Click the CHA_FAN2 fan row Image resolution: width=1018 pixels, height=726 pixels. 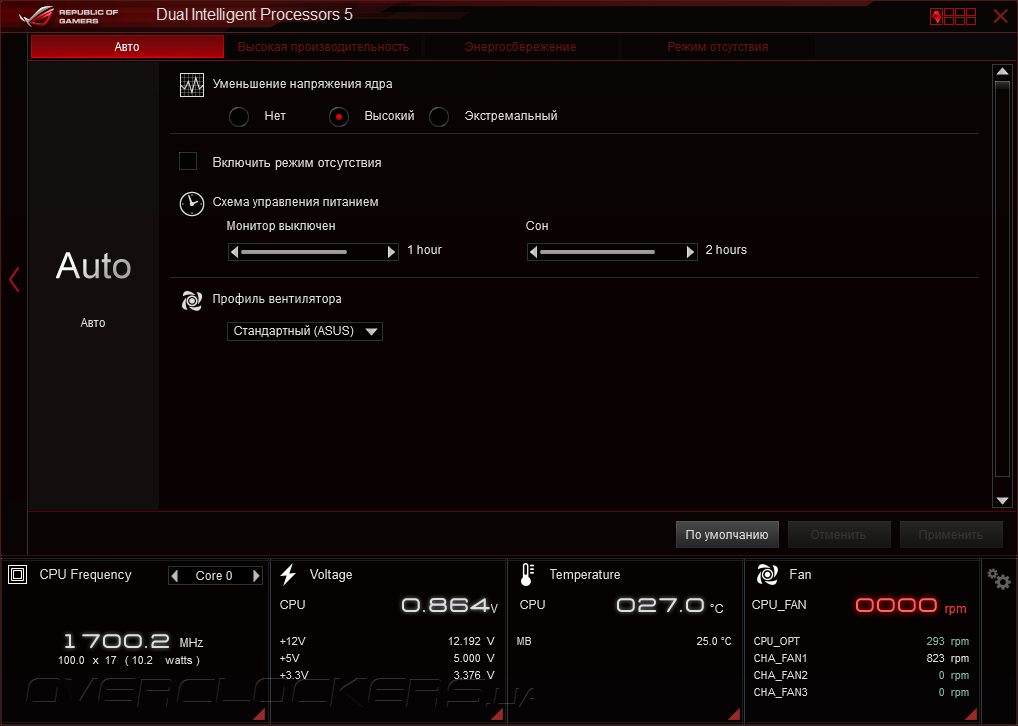click(x=861, y=675)
